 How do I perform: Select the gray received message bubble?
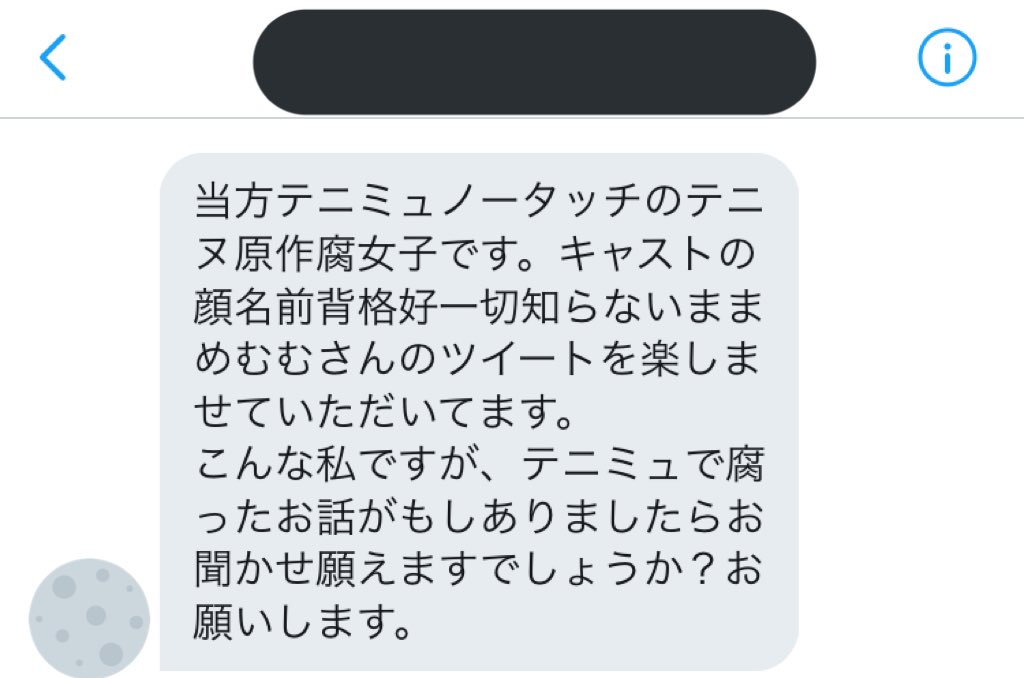pyautogui.click(x=479, y=412)
